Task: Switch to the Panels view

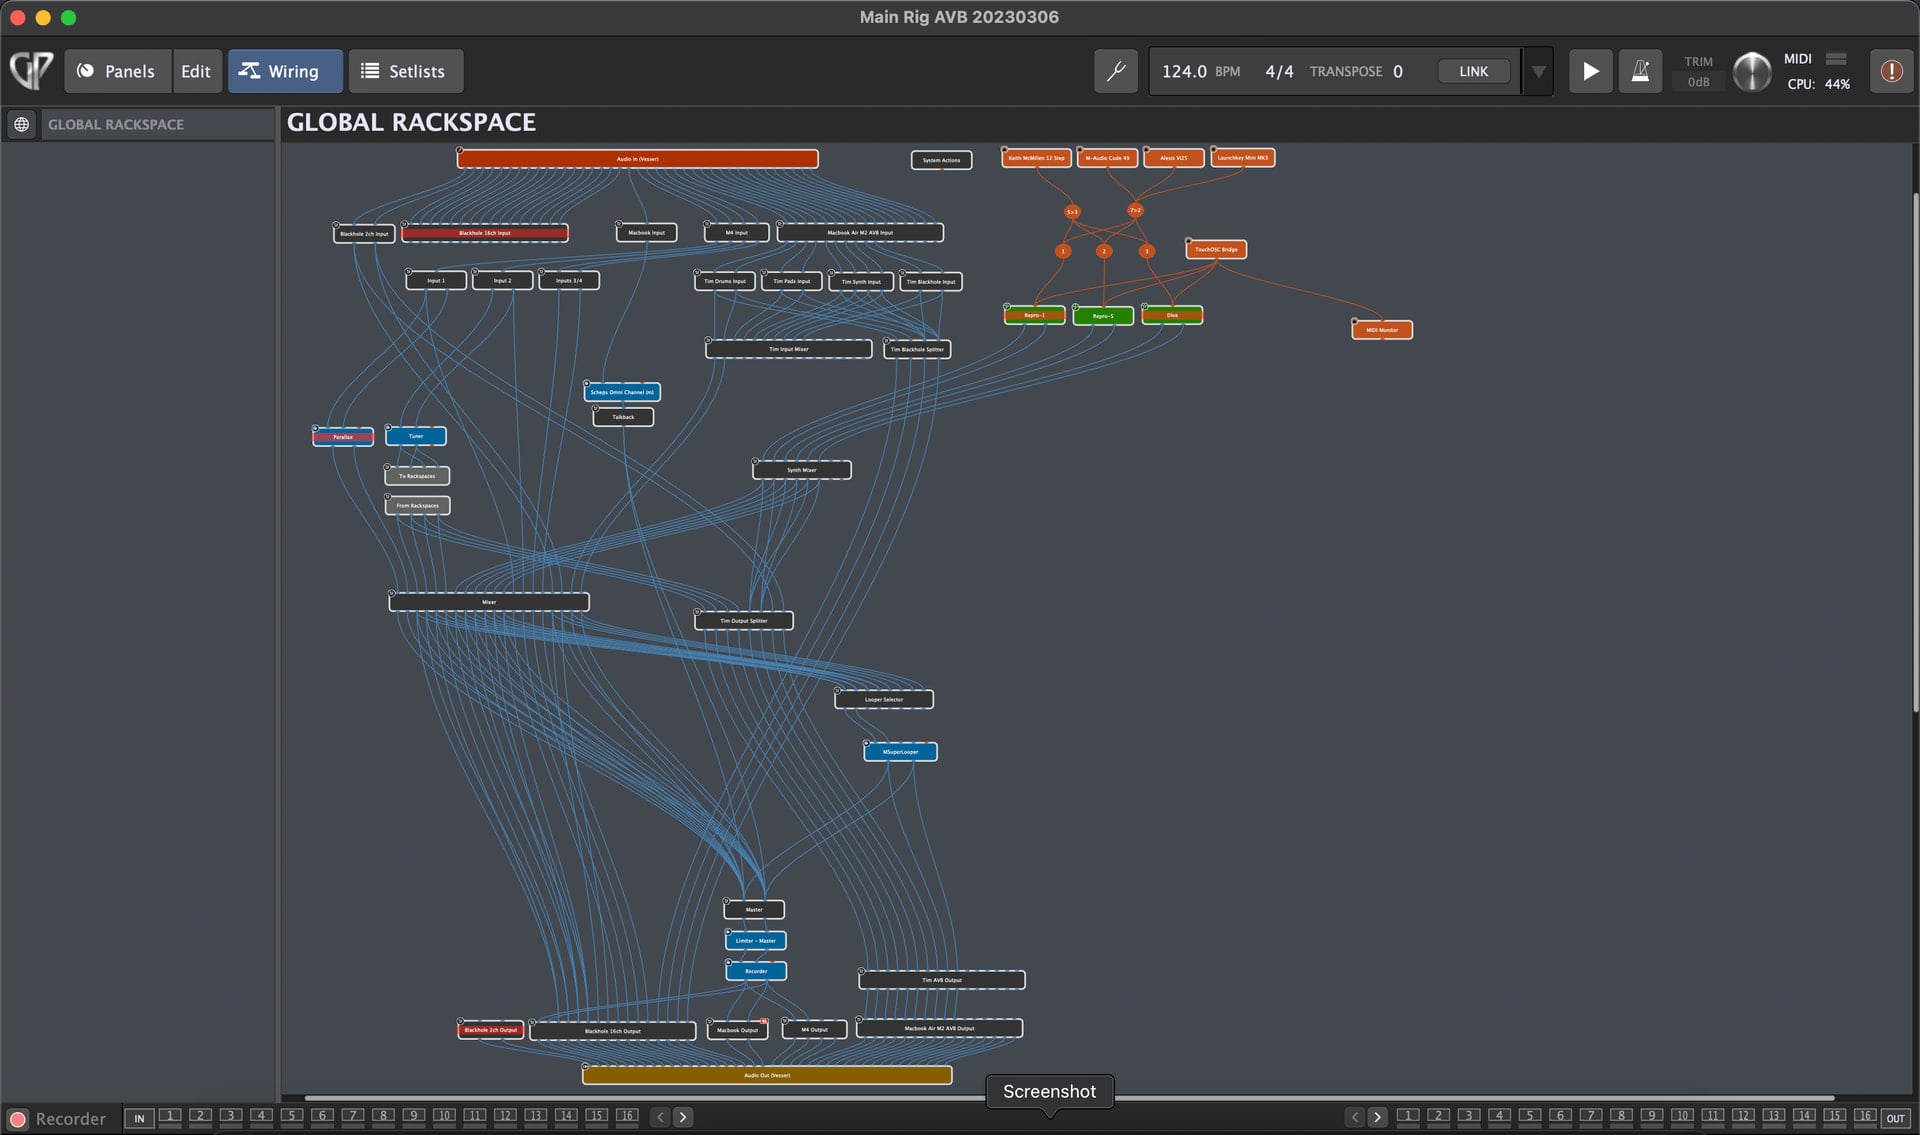Action: click(x=117, y=71)
